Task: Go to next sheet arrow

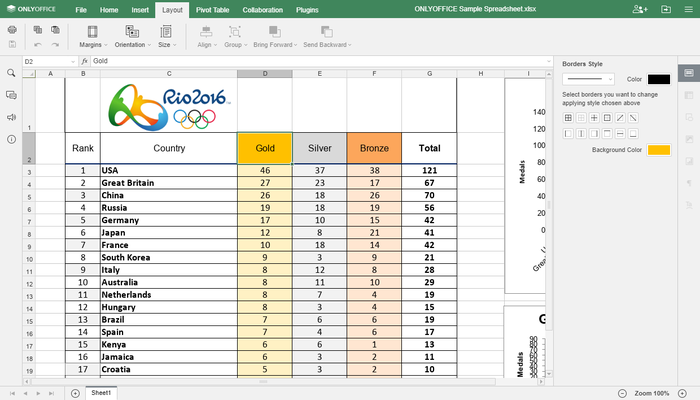Action: [x=38, y=393]
